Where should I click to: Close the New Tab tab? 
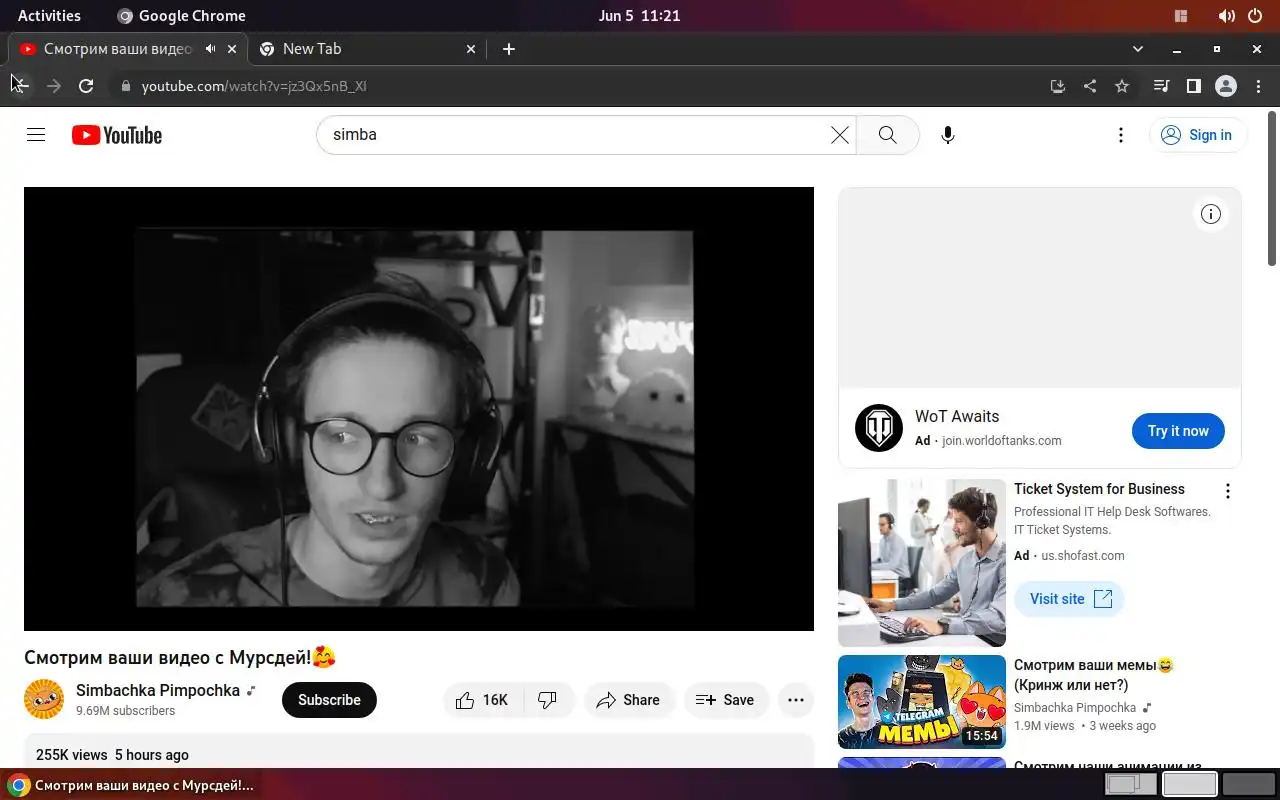pyautogui.click(x=472, y=49)
